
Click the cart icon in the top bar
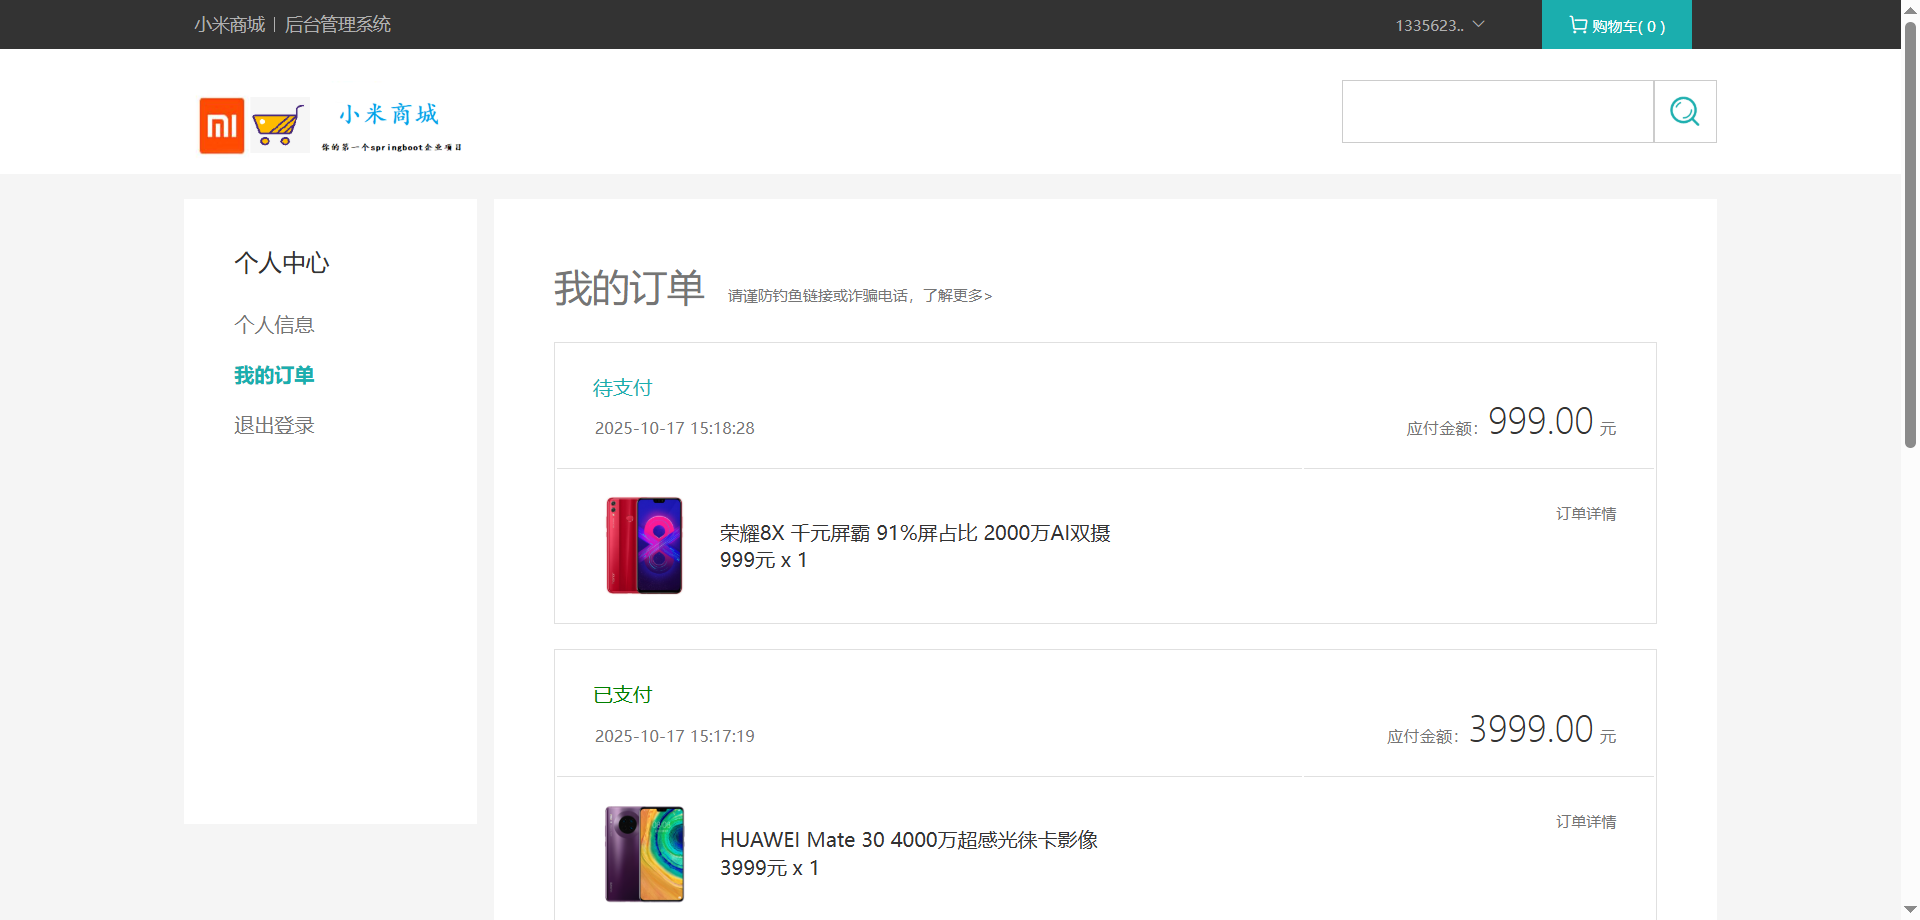click(x=1578, y=25)
